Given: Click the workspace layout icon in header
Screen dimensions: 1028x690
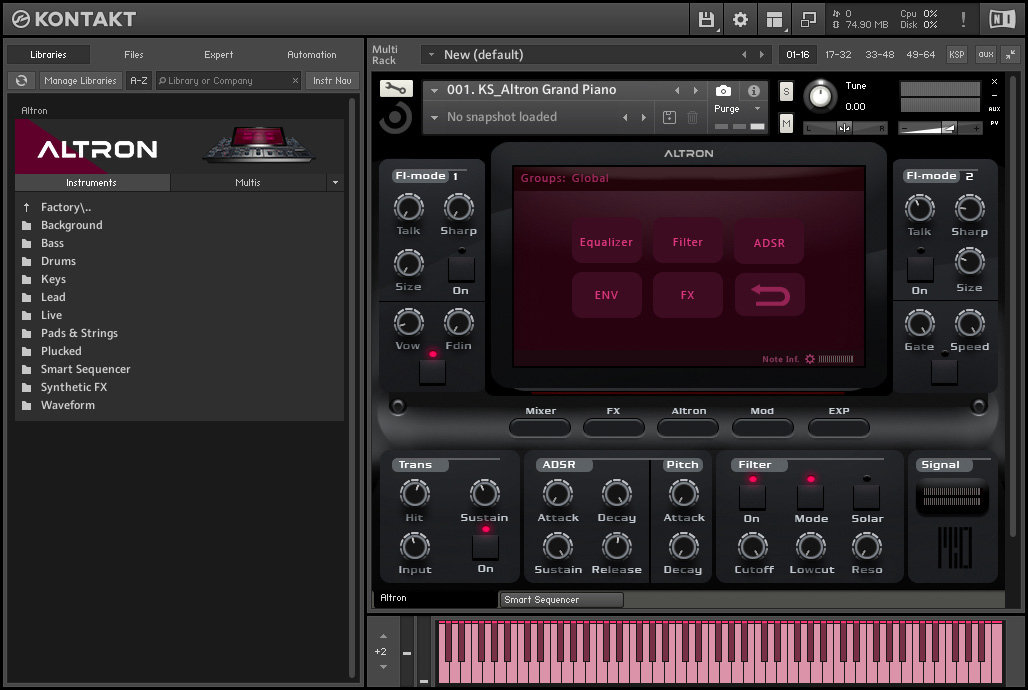Looking at the screenshot, I should pyautogui.click(x=773, y=19).
